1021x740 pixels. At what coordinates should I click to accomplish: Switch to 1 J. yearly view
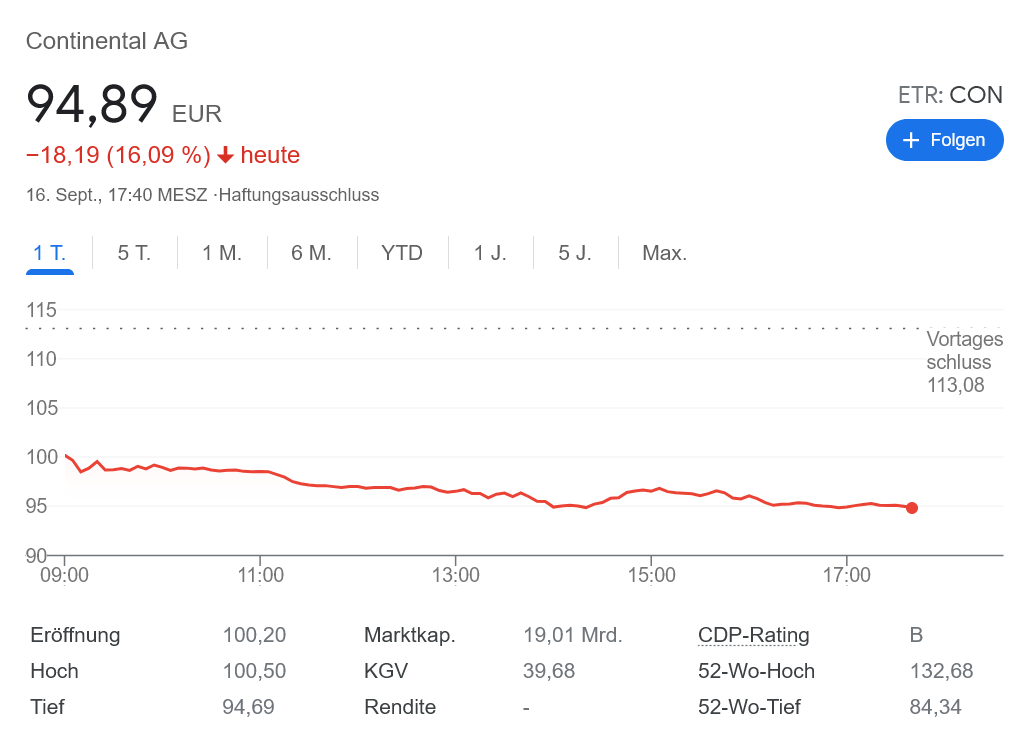pos(490,253)
